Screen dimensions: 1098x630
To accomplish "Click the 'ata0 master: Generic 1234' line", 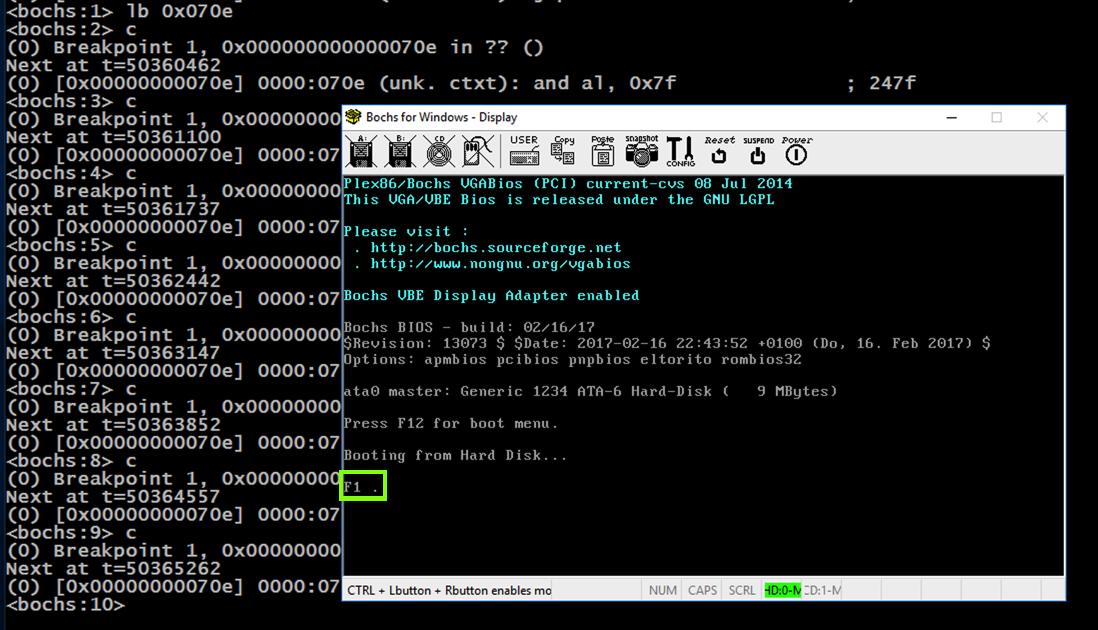I will tap(590, 391).
